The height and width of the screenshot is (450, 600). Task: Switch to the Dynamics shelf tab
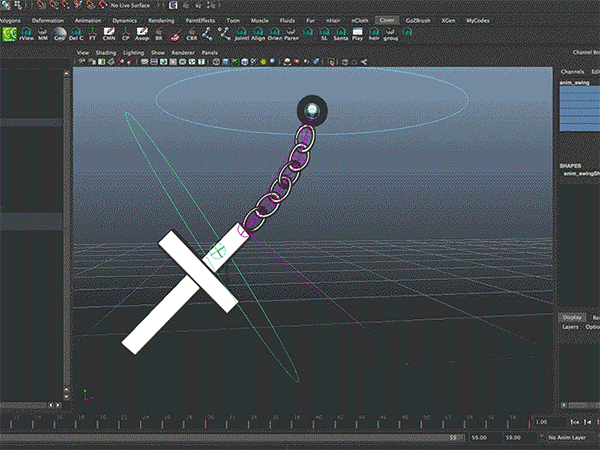(125, 20)
